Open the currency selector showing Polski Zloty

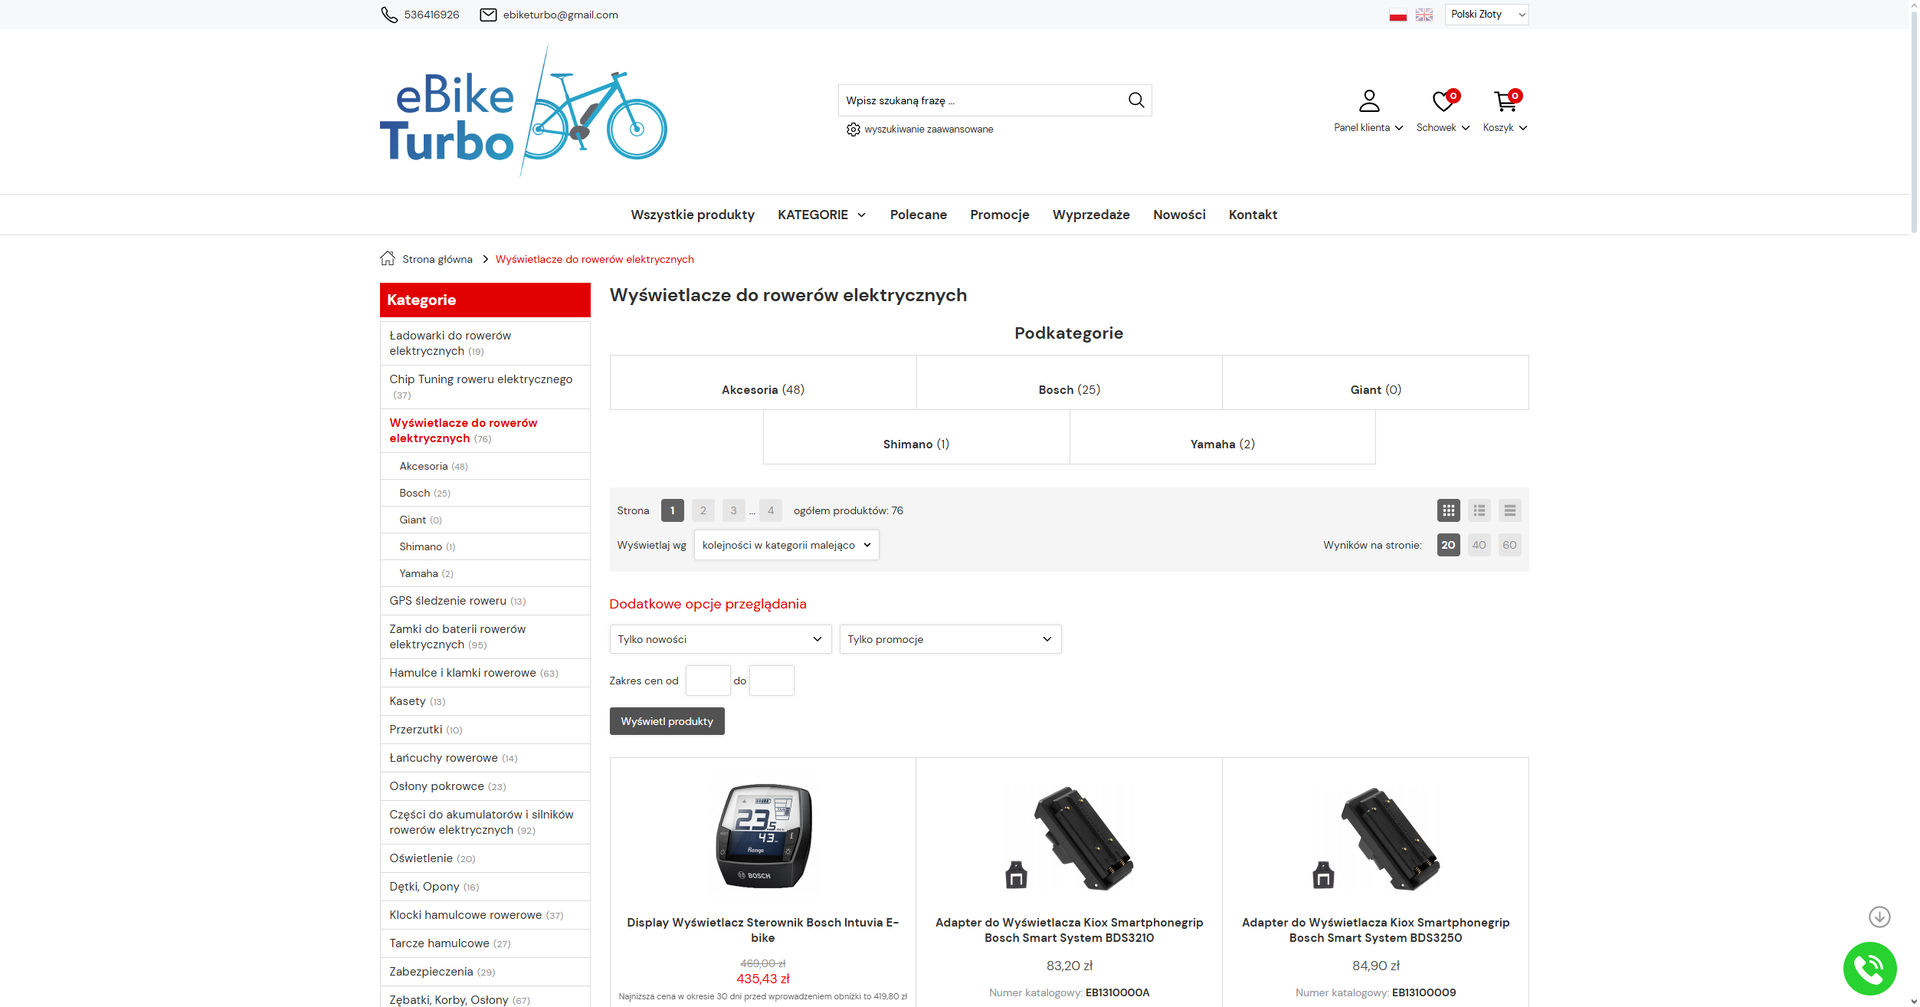1486,14
